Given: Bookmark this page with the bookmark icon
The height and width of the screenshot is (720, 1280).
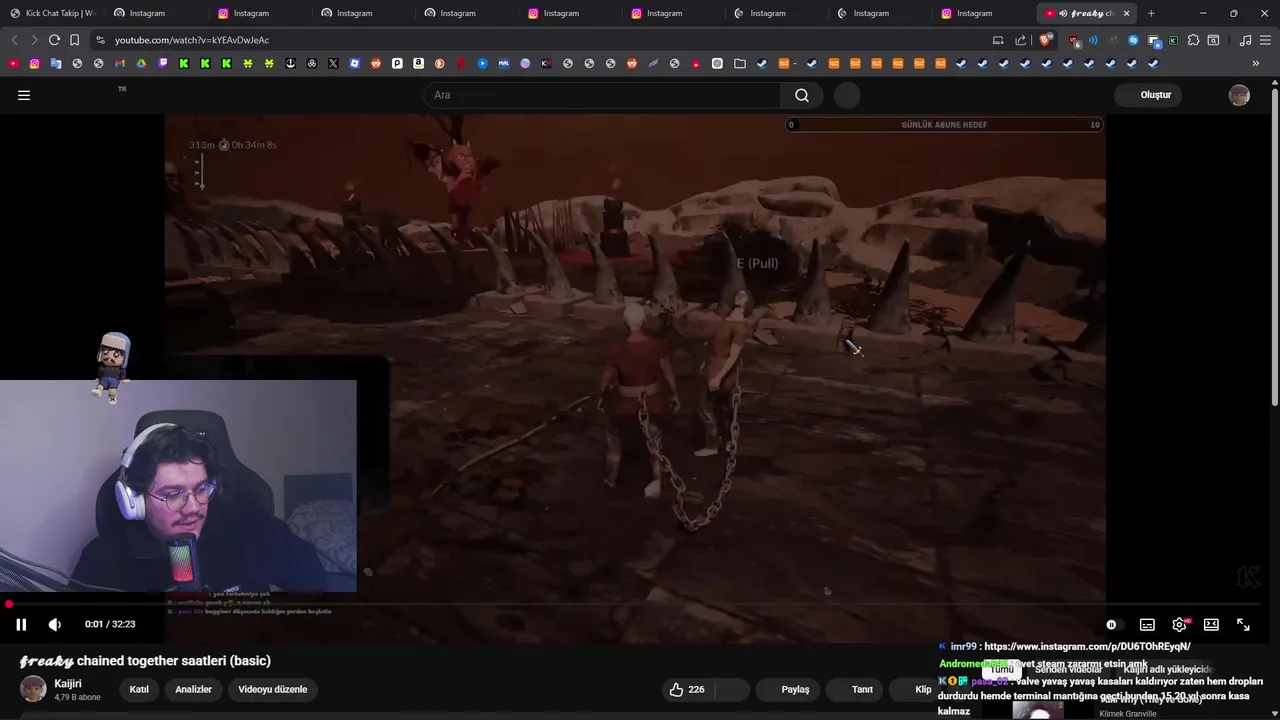Looking at the screenshot, I should pos(74,40).
